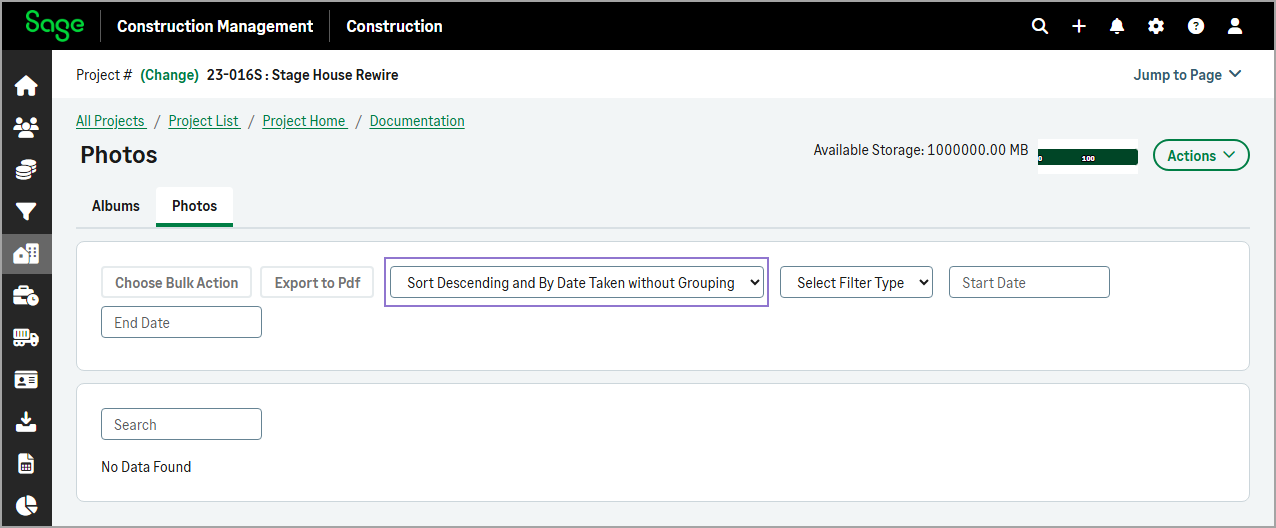This screenshot has width=1276, height=528.
Task: Open the settings gear icon
Action: (x=1156, y=26)
